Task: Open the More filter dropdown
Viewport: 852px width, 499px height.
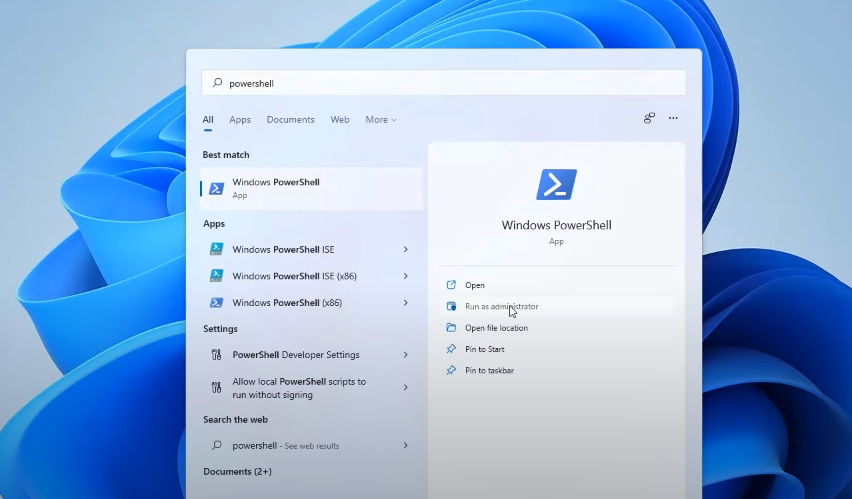Action: [381, 120]
